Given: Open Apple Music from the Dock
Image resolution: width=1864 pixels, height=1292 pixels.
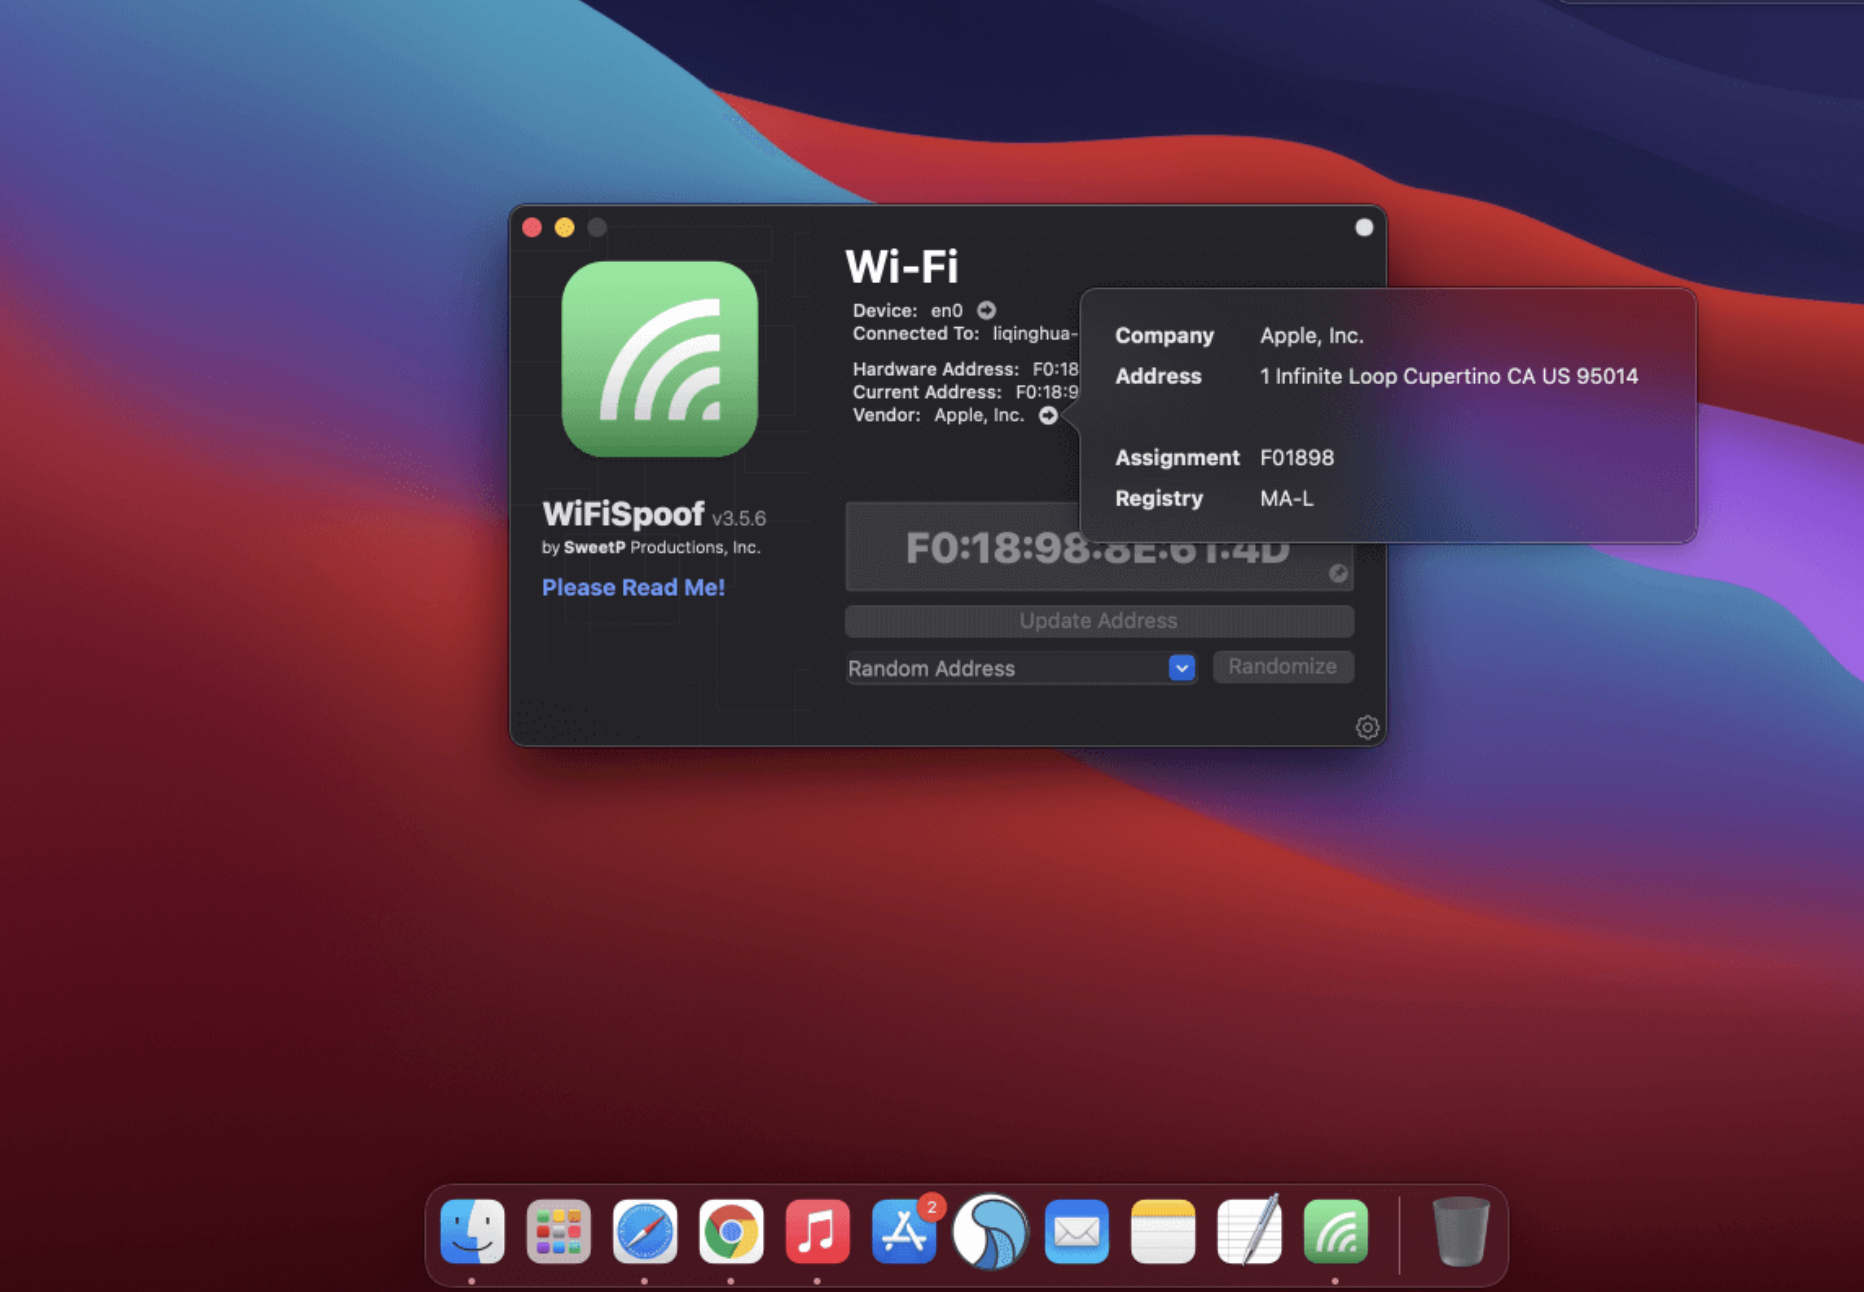Looking at the screenshot, I should [818, 1232].
